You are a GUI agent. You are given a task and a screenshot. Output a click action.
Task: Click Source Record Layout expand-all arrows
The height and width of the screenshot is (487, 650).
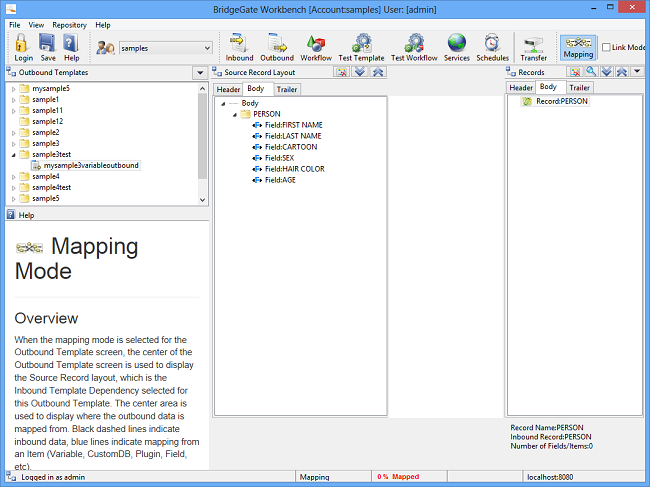point(360,72)
